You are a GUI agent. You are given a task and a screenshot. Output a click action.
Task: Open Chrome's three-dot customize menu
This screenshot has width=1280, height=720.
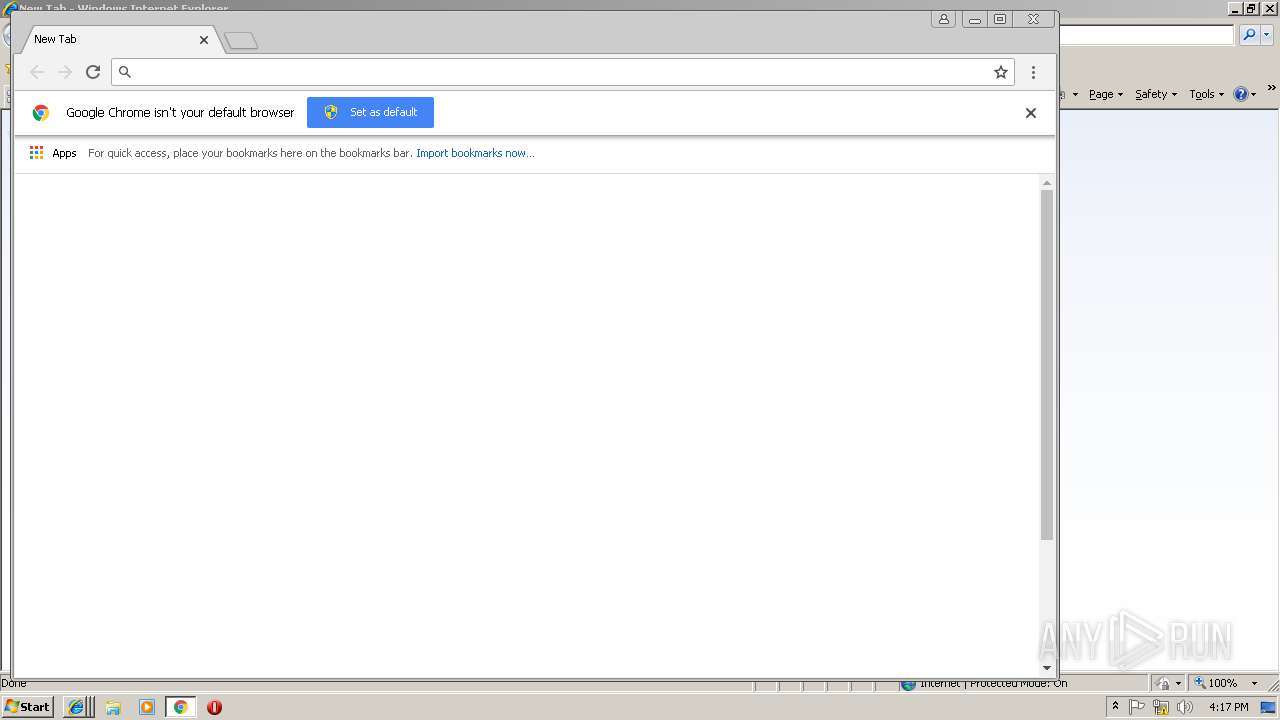pos(1033,72)
